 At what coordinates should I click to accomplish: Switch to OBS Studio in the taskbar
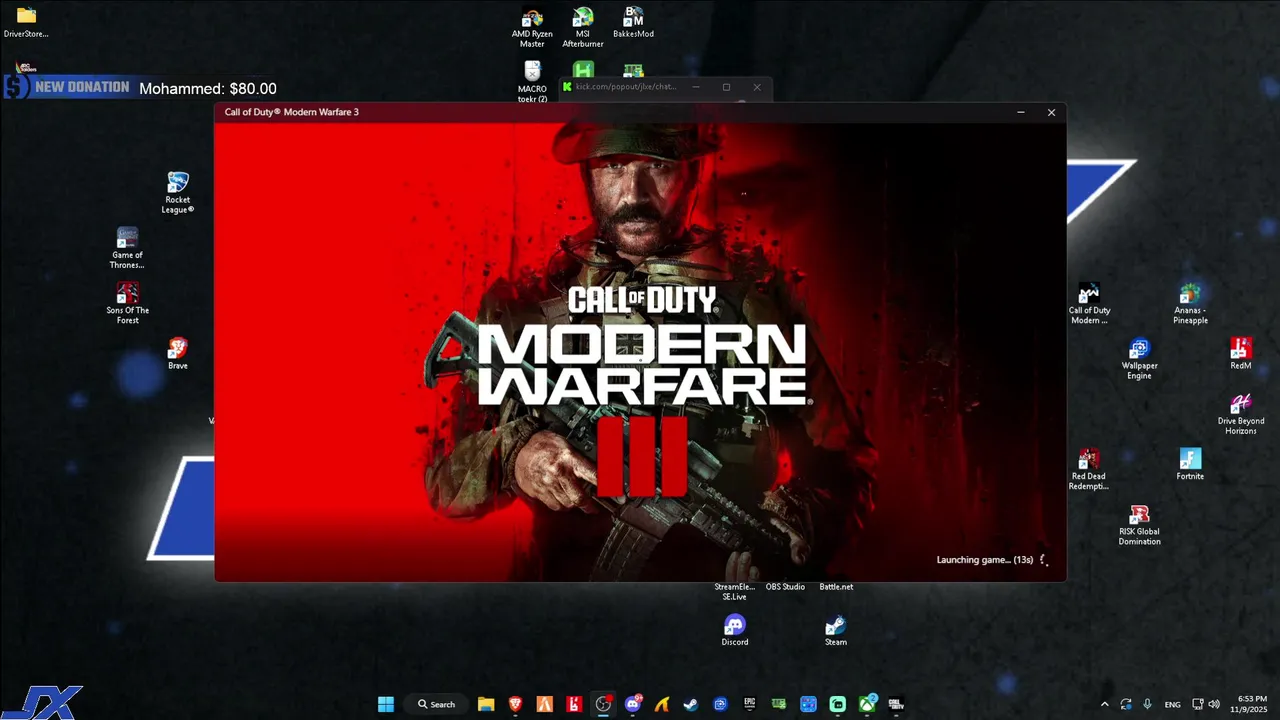pyautogui.click(x=603, y=704)
